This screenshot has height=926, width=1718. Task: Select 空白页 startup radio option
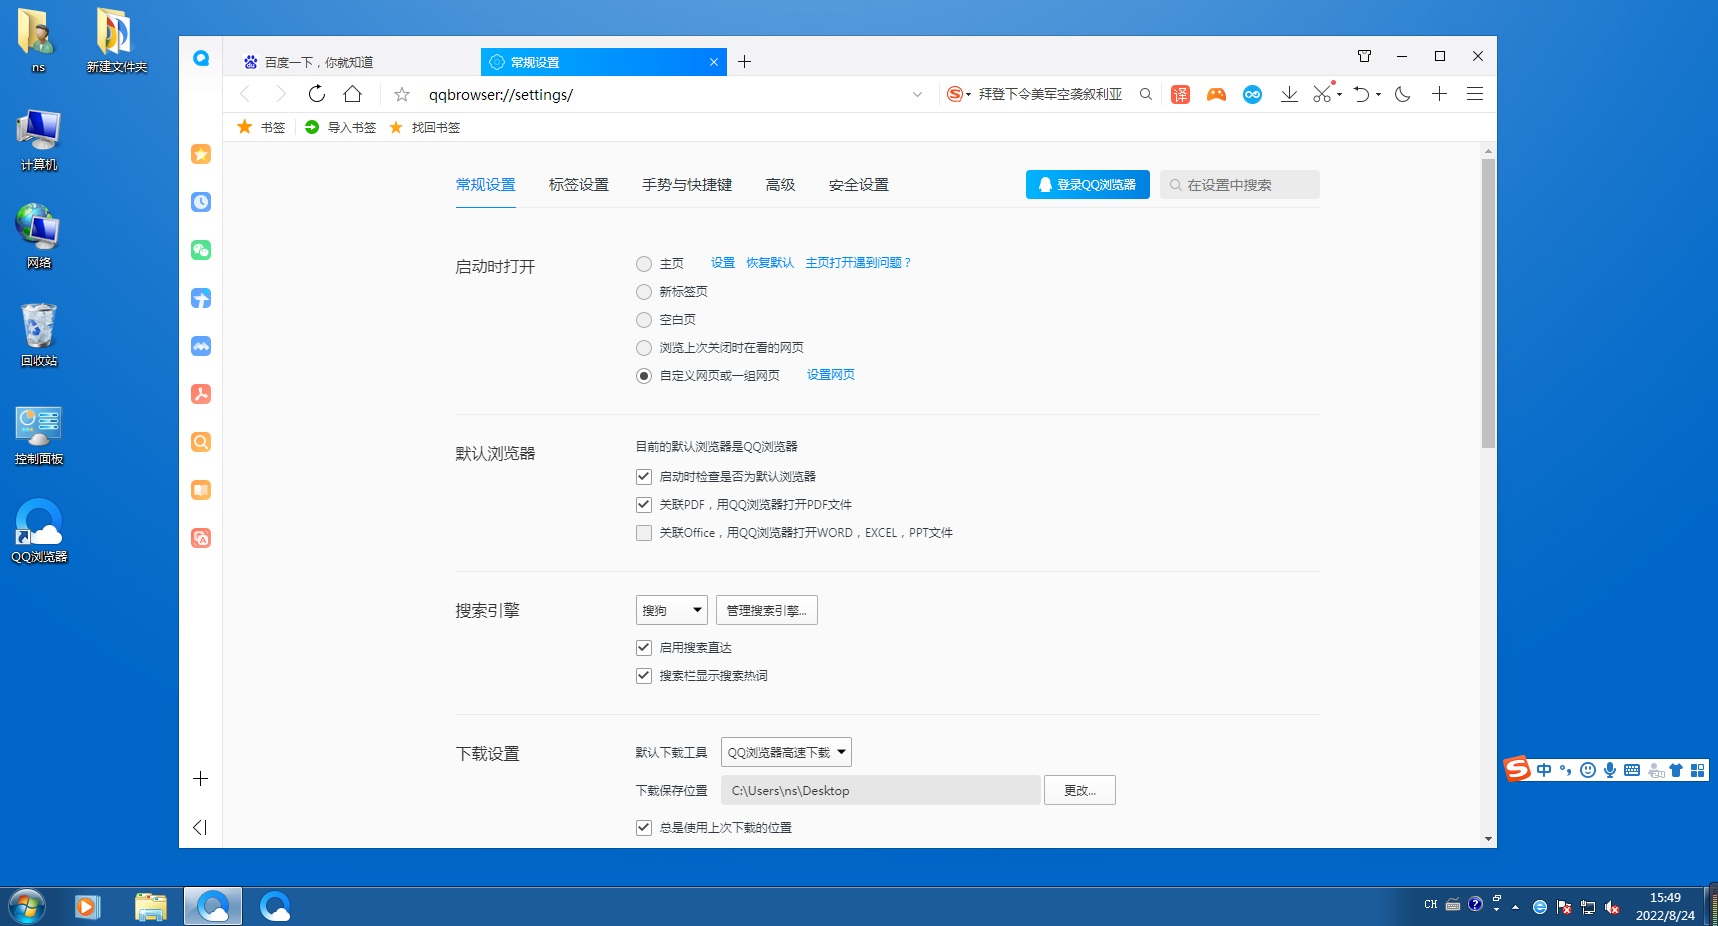click(x=644, y=320)
